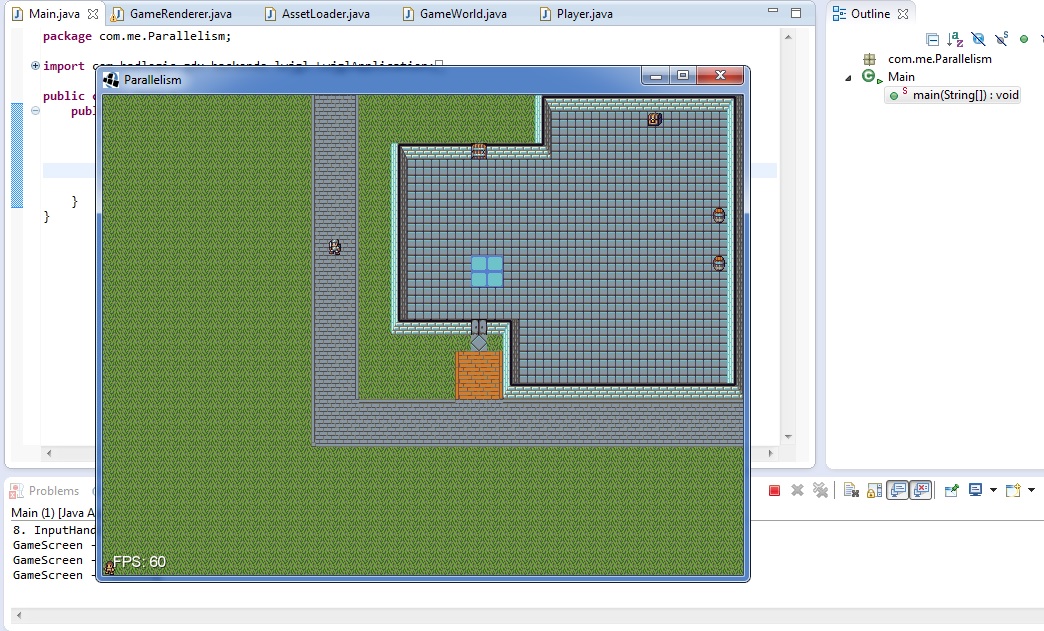This screenshot has width=1044, height=631.
Task: Click the blue window tile on the floor
Action: (x=487, y=271)
